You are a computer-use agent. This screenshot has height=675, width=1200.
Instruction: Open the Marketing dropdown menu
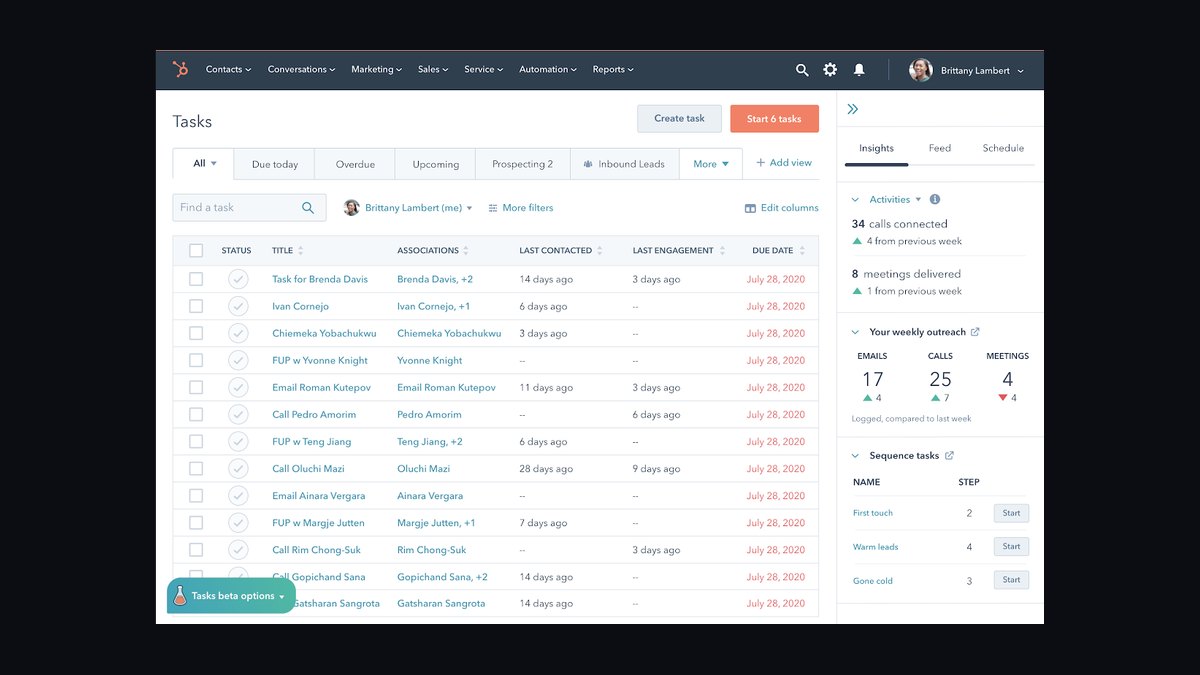376,70
